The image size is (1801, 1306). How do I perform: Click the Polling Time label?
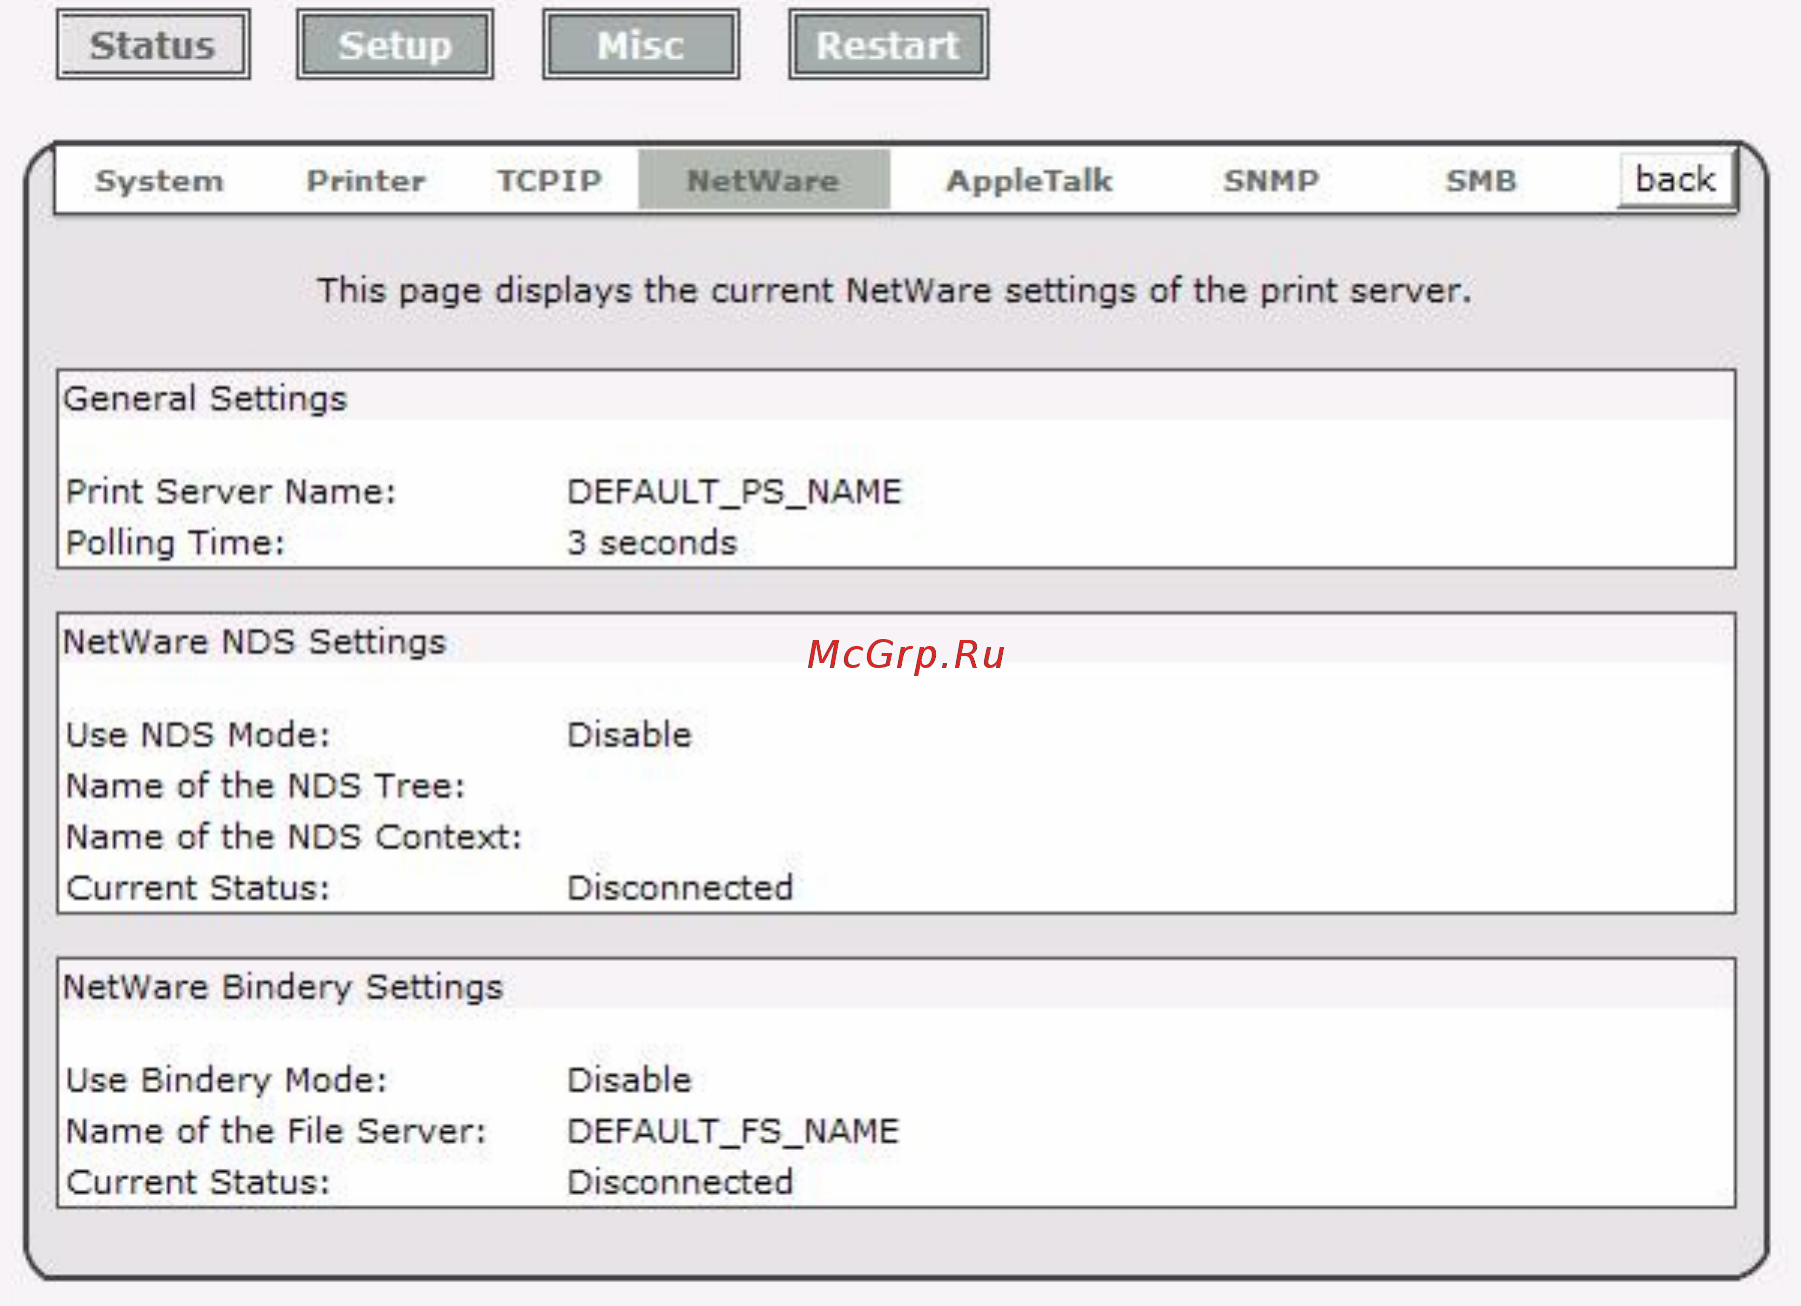click(175, 543)
